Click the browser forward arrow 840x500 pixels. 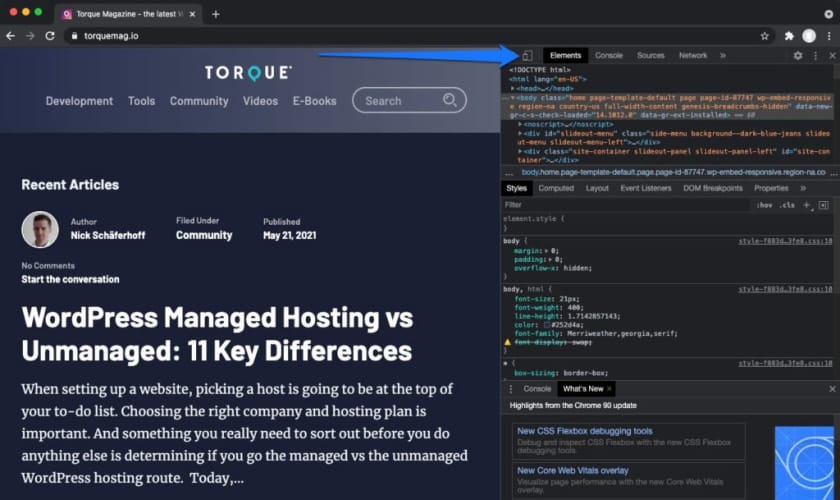[x=30, y=36]
